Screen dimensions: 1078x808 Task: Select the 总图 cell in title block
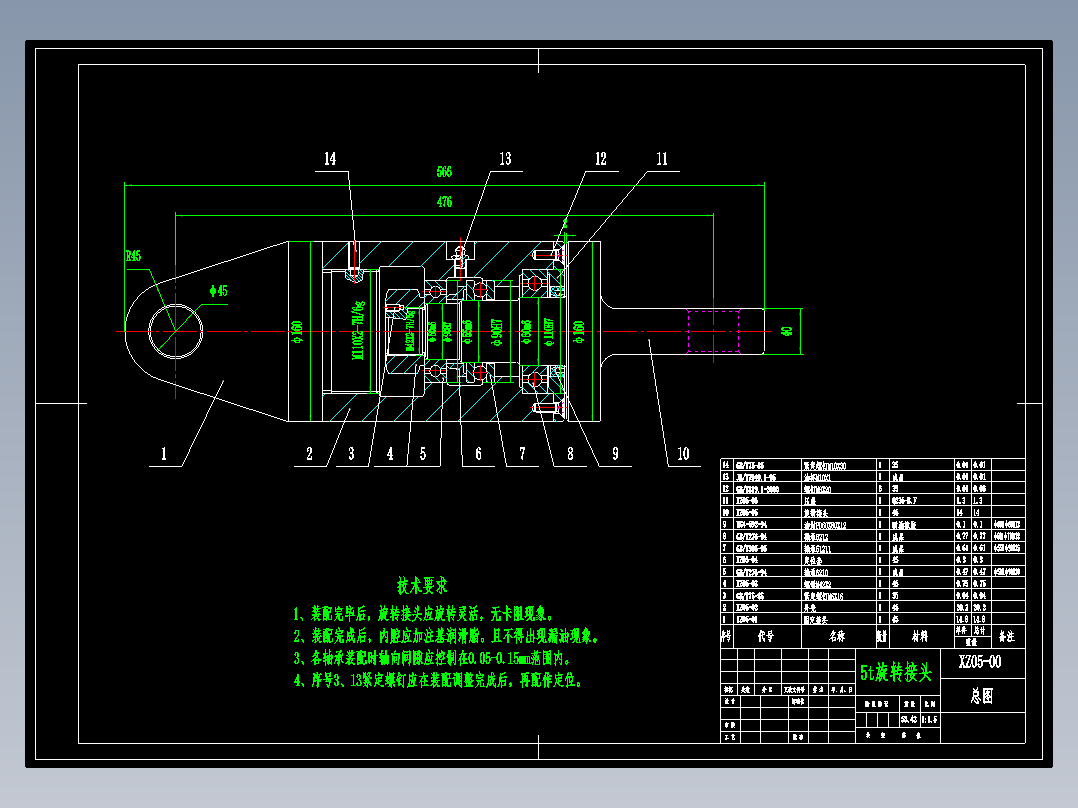point(982,697)
